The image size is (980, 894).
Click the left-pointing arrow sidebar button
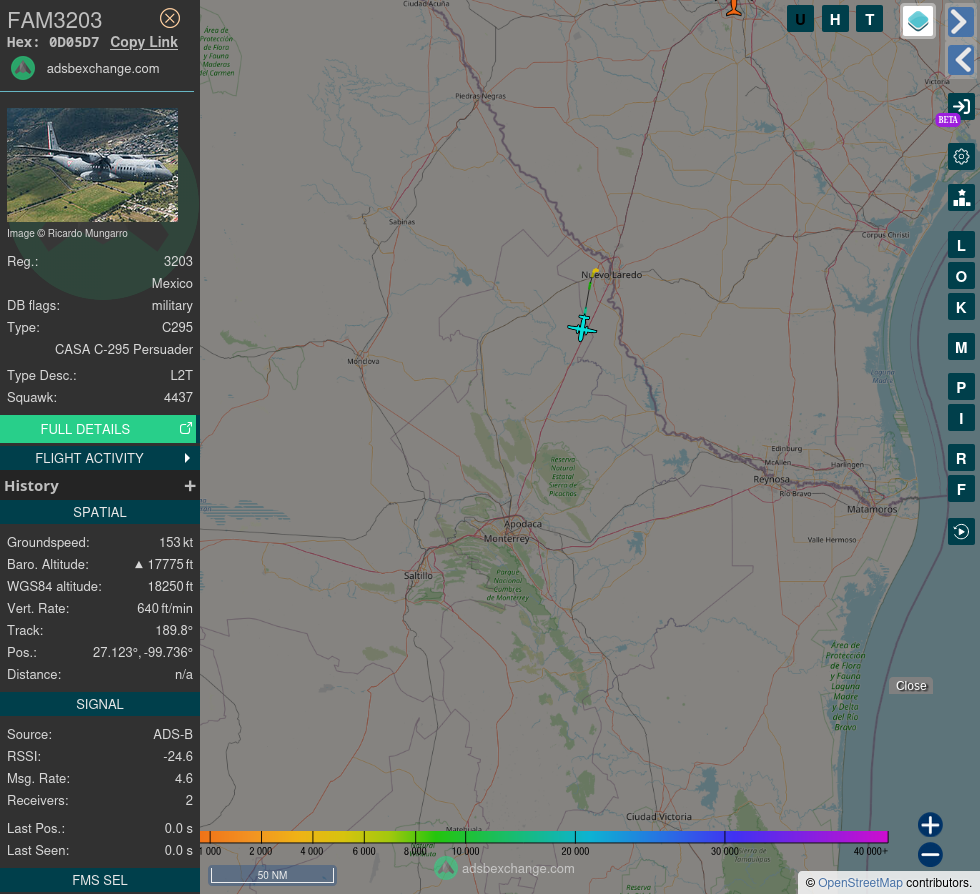click(x=961, y=61)
